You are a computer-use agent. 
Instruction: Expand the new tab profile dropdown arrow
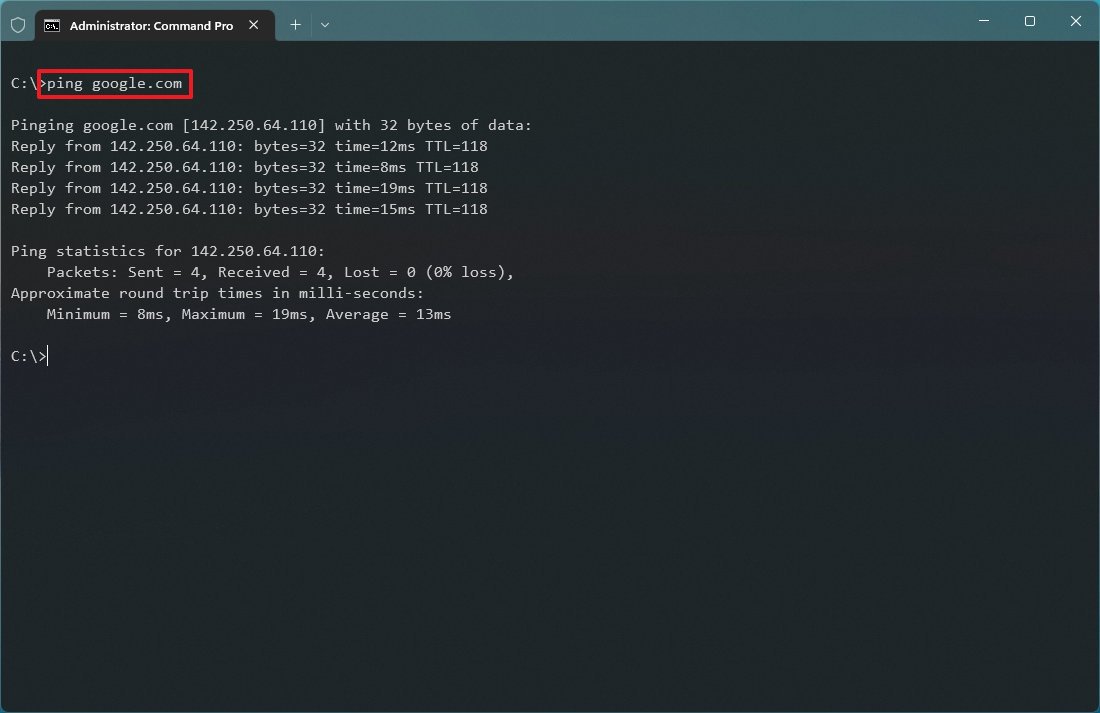click(x=325, y=25)
